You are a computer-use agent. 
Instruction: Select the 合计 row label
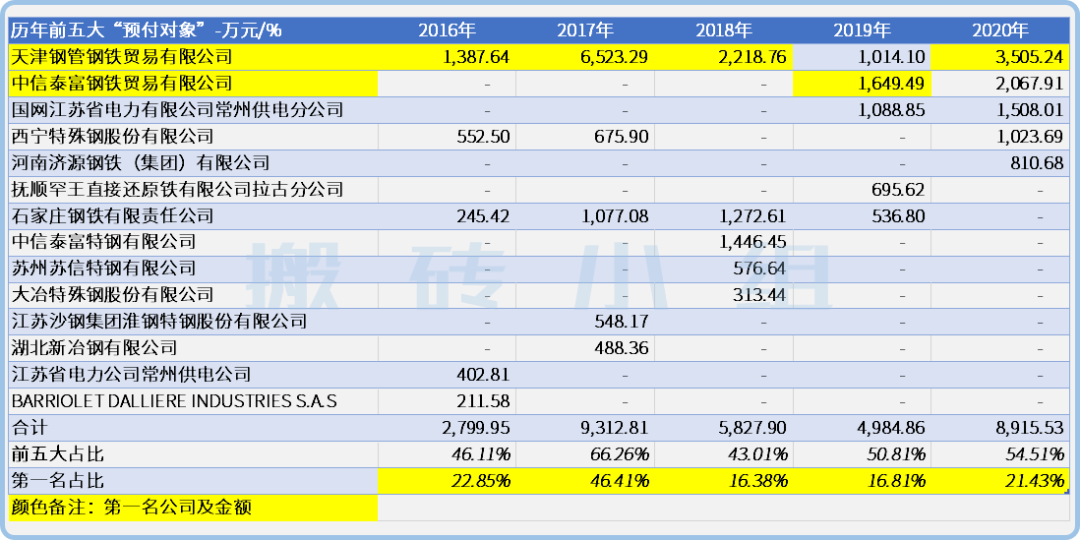(29, 428)
